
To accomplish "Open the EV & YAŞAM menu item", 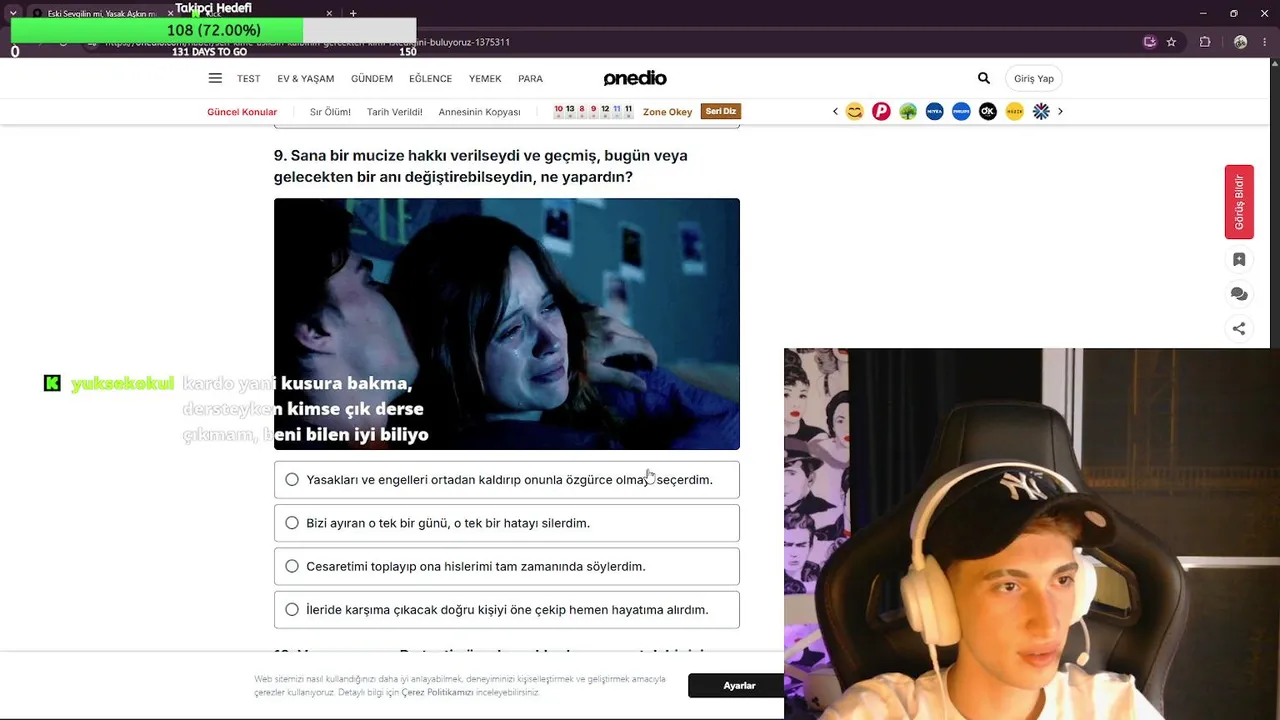I will 306,79.
